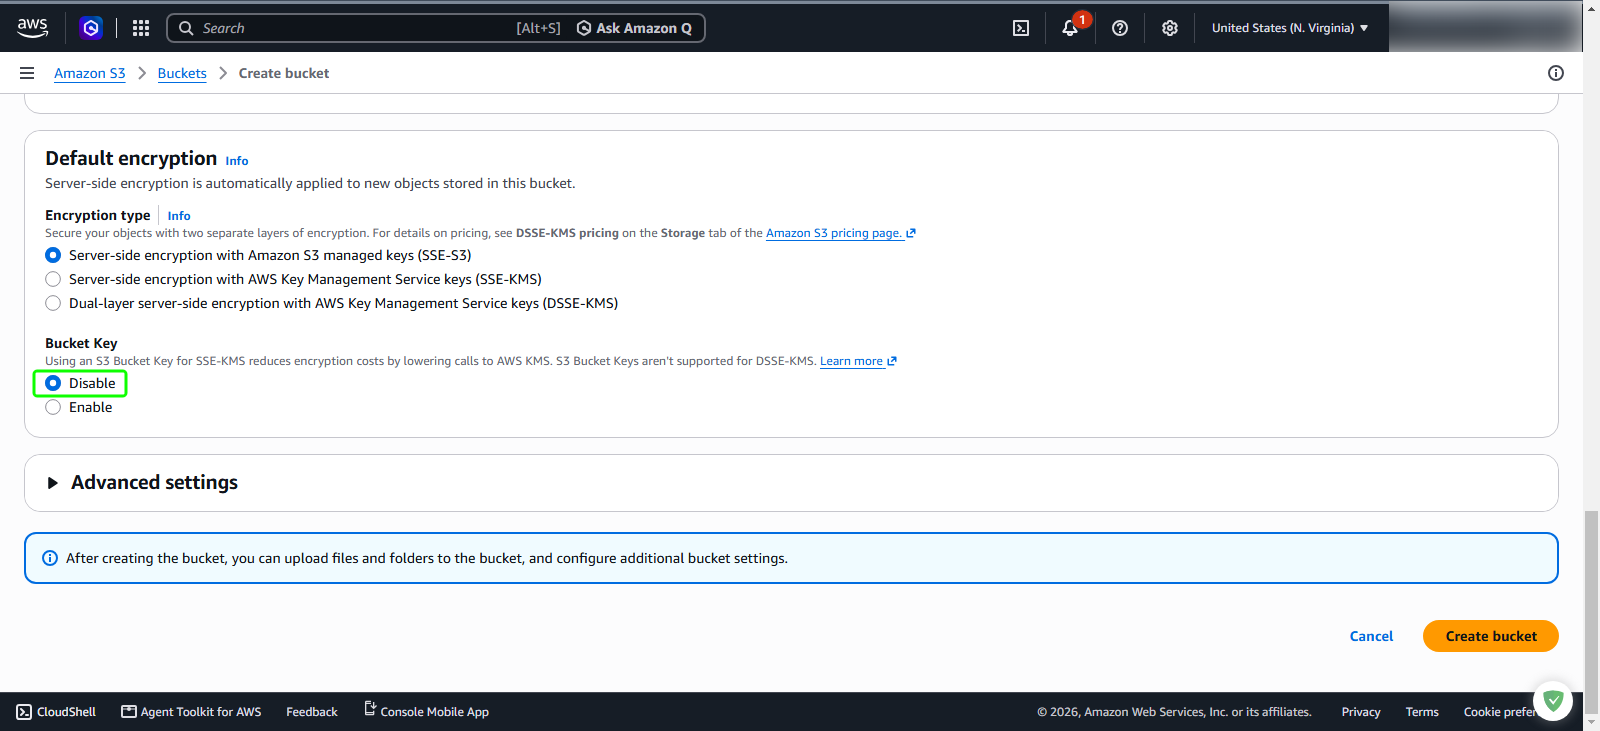Click the Ask Amazon Q button
1600x731 pixels.
[x=635, y=28]
